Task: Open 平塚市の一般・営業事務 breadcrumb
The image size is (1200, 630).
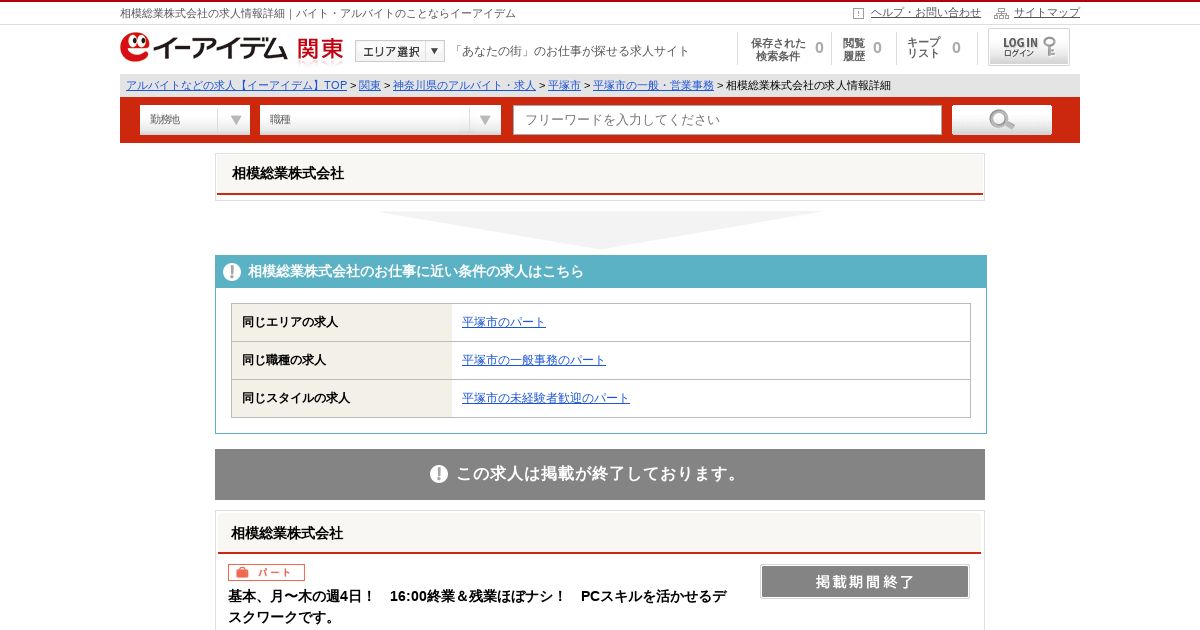Action: click(653, 86)
